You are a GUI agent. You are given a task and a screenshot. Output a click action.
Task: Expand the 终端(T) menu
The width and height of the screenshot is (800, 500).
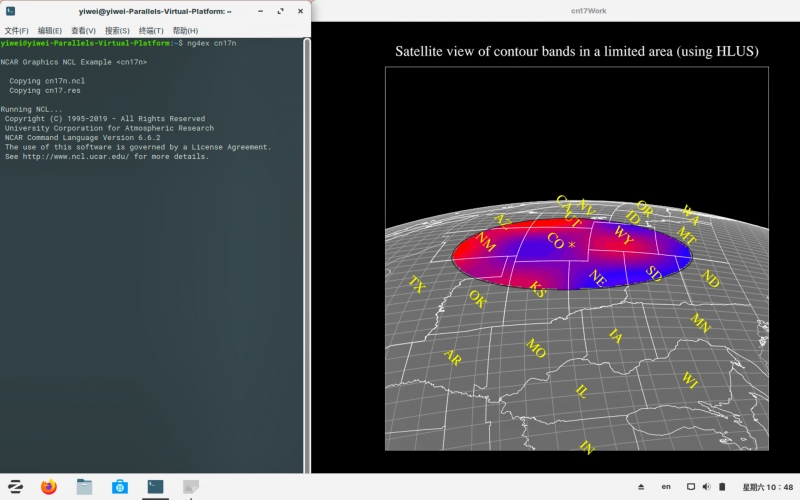(x=150, y=30)
